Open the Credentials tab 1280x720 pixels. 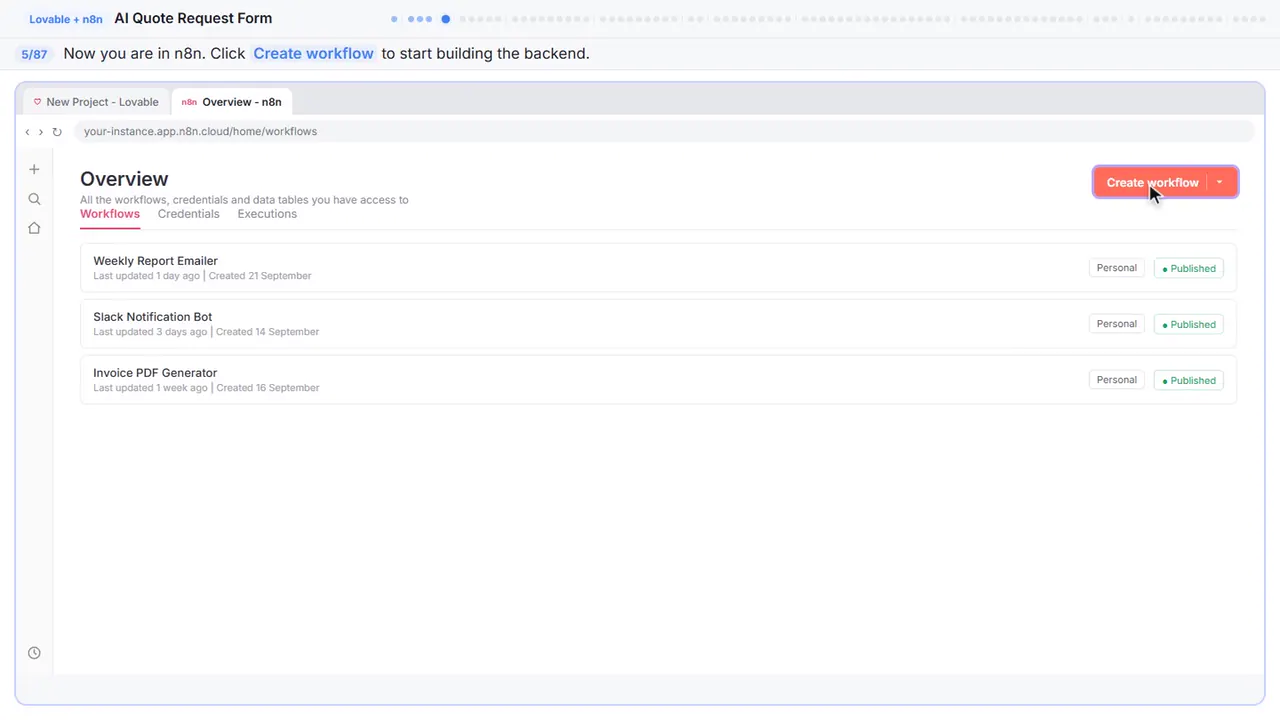188,214
